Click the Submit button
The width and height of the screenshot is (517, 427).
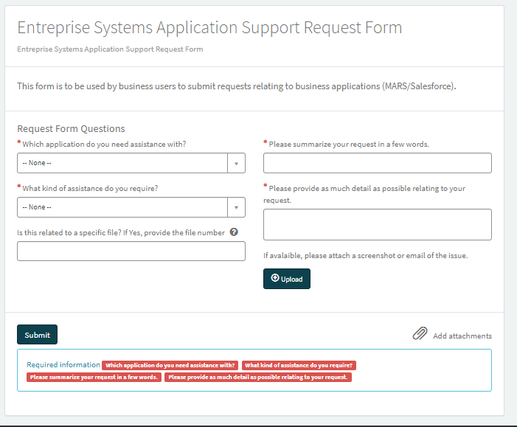point(37,334)
